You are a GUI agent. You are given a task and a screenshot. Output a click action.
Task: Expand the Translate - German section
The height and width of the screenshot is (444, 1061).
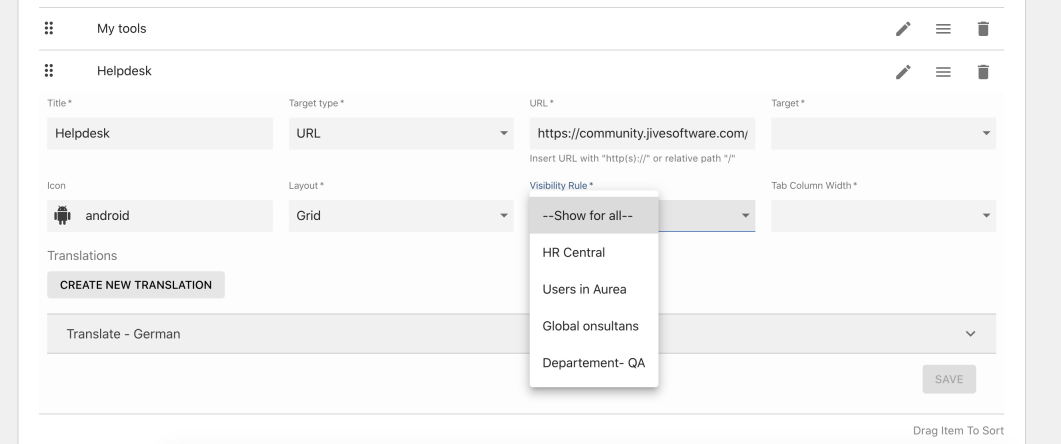click(521, 334)
